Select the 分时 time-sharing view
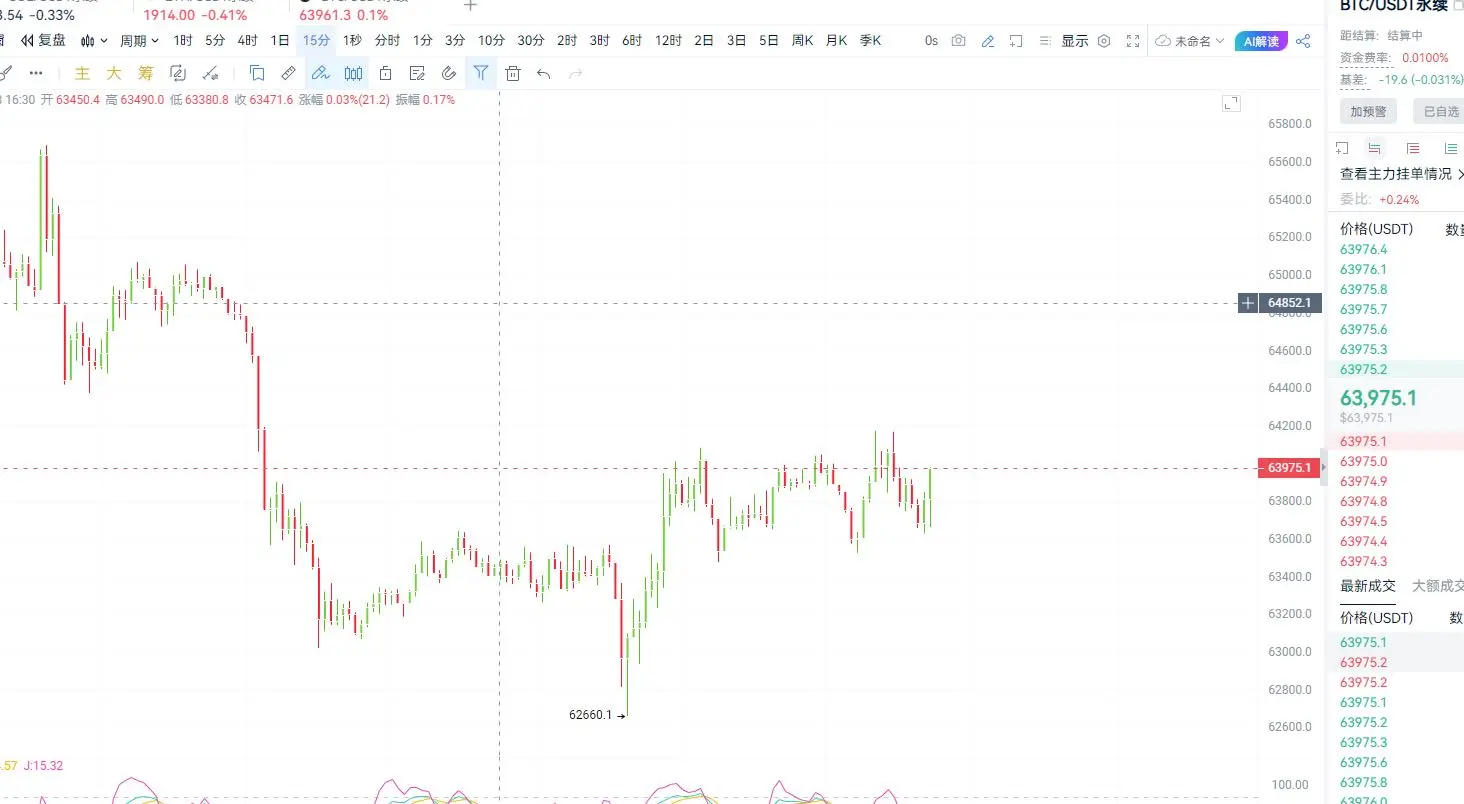The height and width of the screenshot is (804, 1464). click(x=387, y=41)
